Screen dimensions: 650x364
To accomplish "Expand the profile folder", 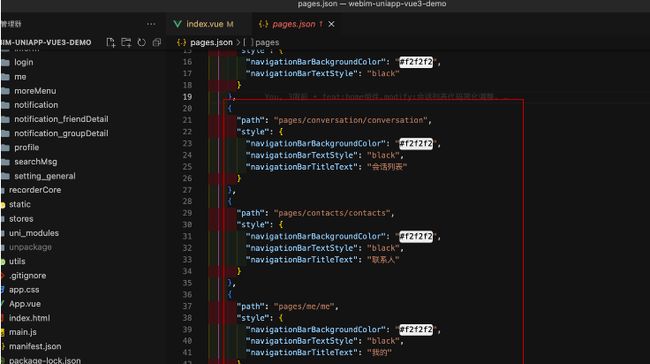I will pos(27,147).
